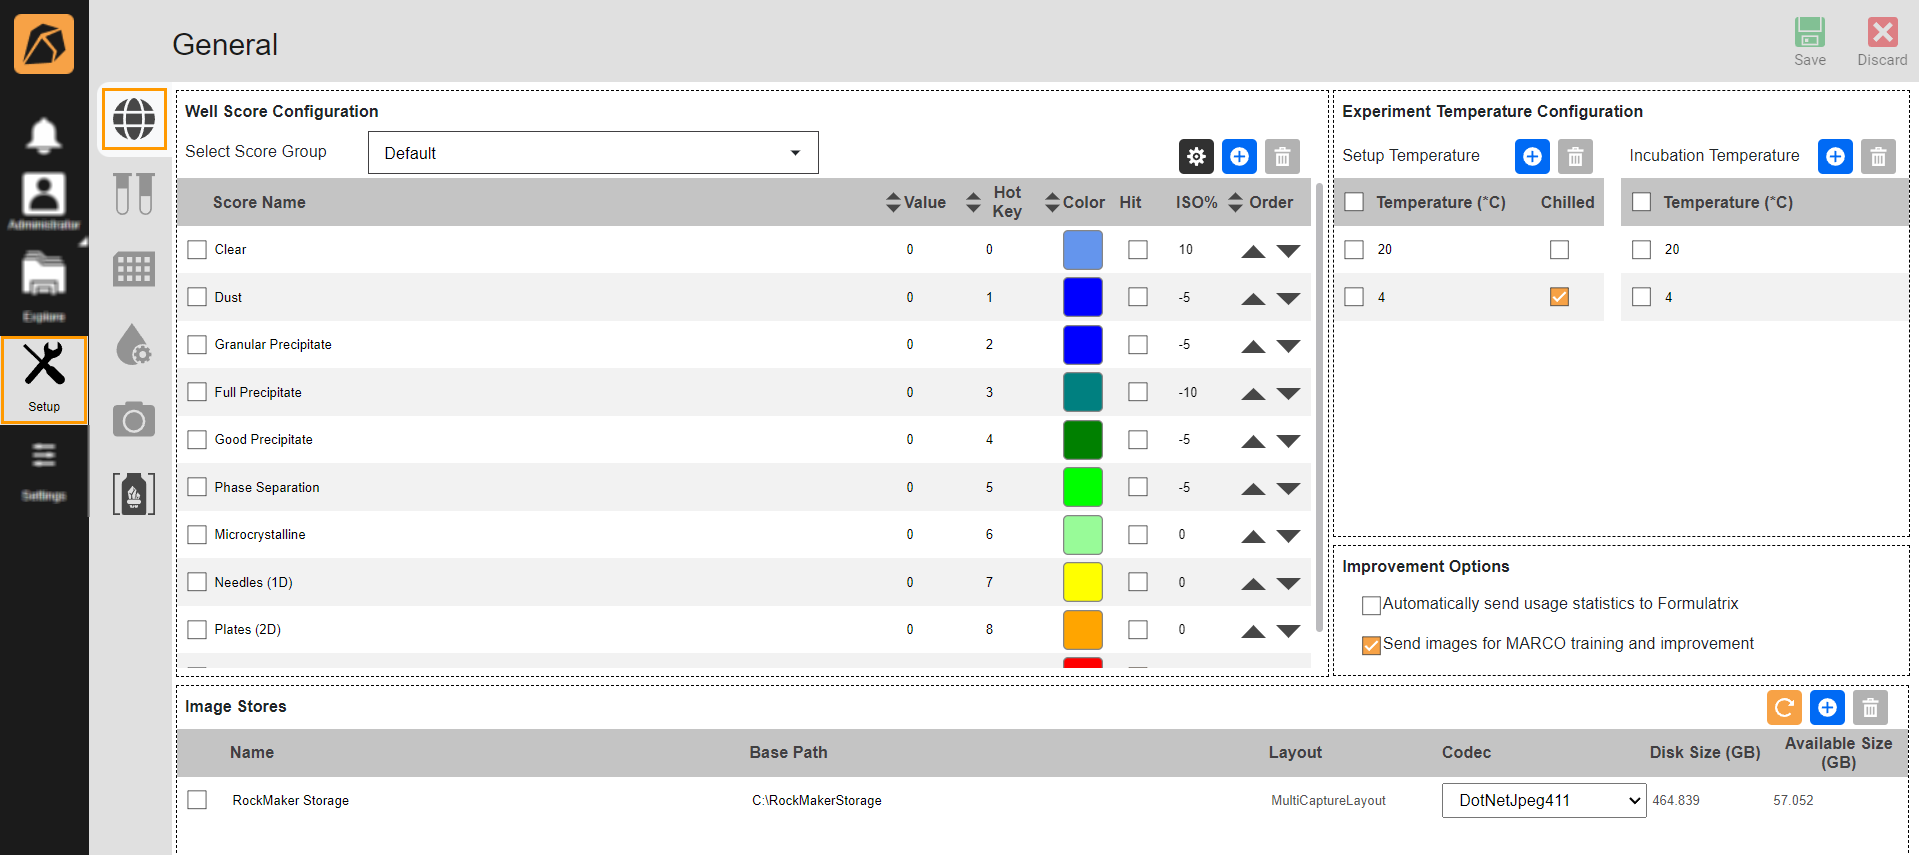The height and width of the screenshot is (855, 1919).
Task: Move Granular Precipitate down in order
Action: point(1288,346)
